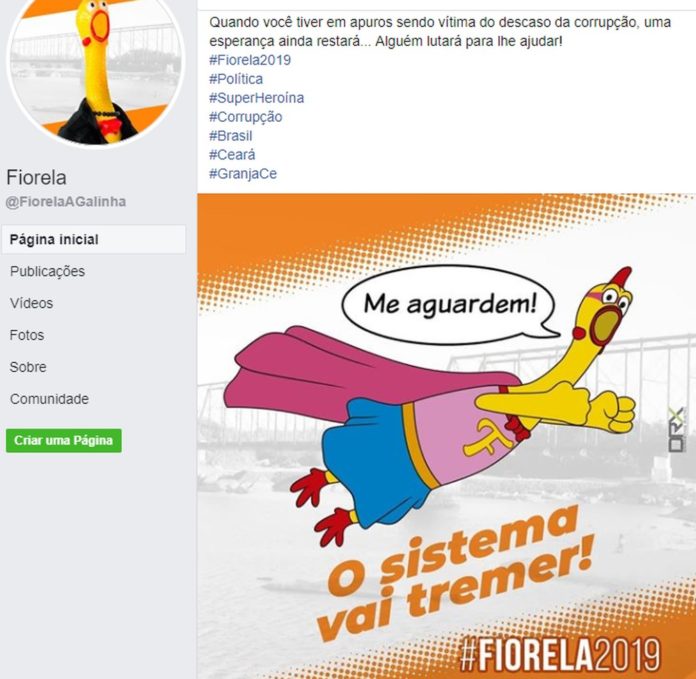Follow the #Fiorela2019 hashtag link
The width and height of the screenshot is (696, 679).
coord(250,60)
